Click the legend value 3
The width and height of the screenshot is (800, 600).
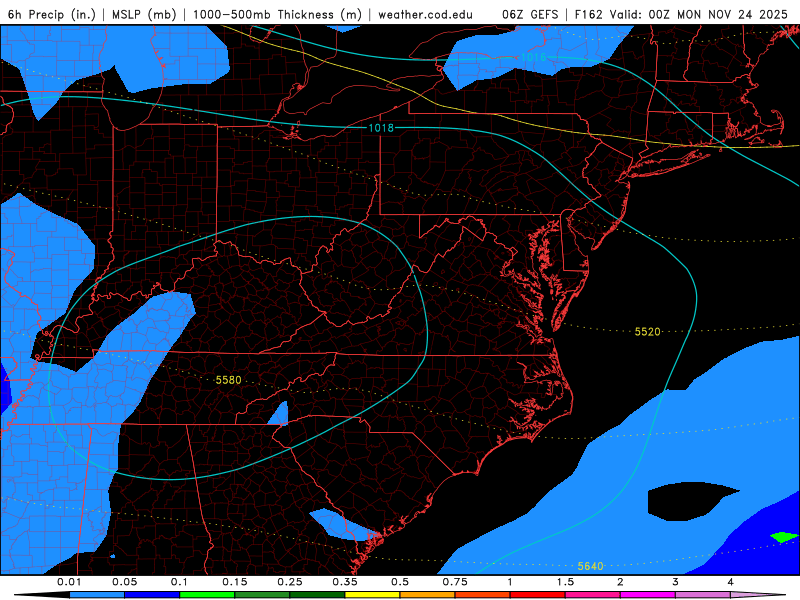(x=676, y=582)
